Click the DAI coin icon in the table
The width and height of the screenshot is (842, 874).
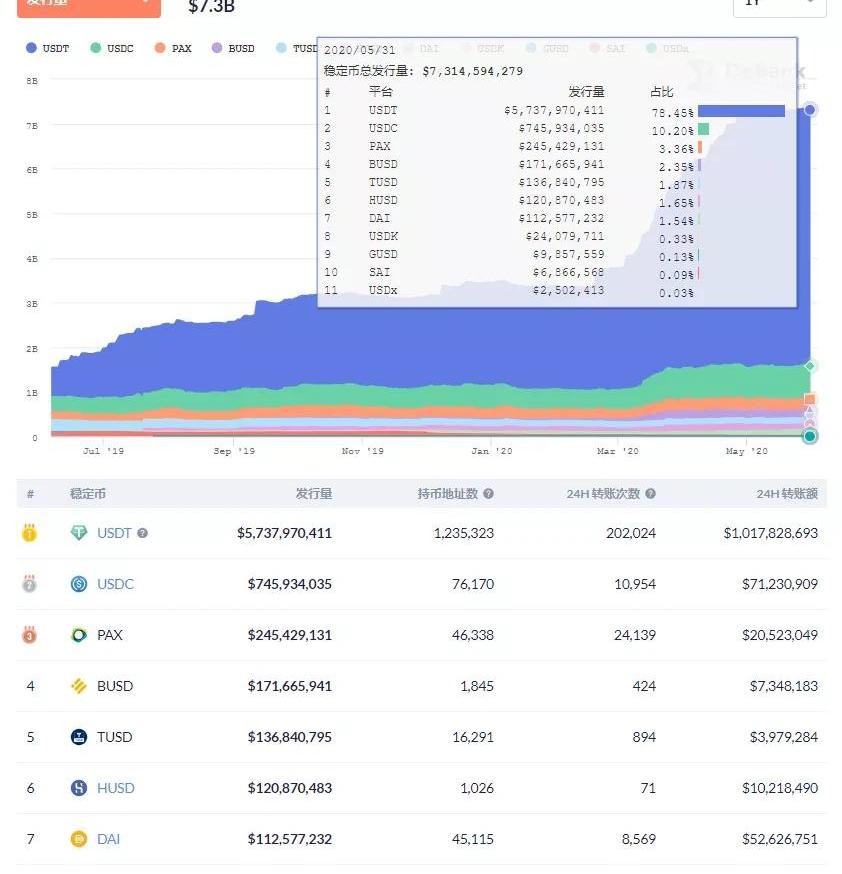(79, 839)
